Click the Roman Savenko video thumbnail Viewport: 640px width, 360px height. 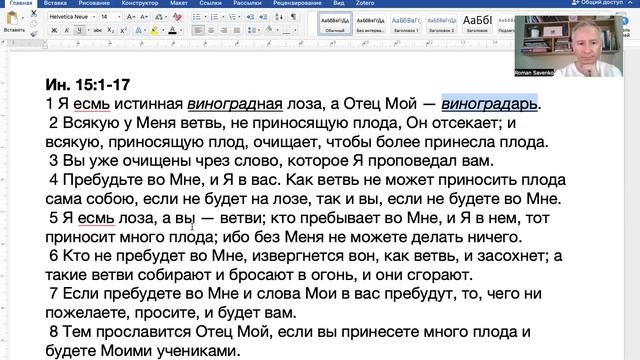pos(569,46)
